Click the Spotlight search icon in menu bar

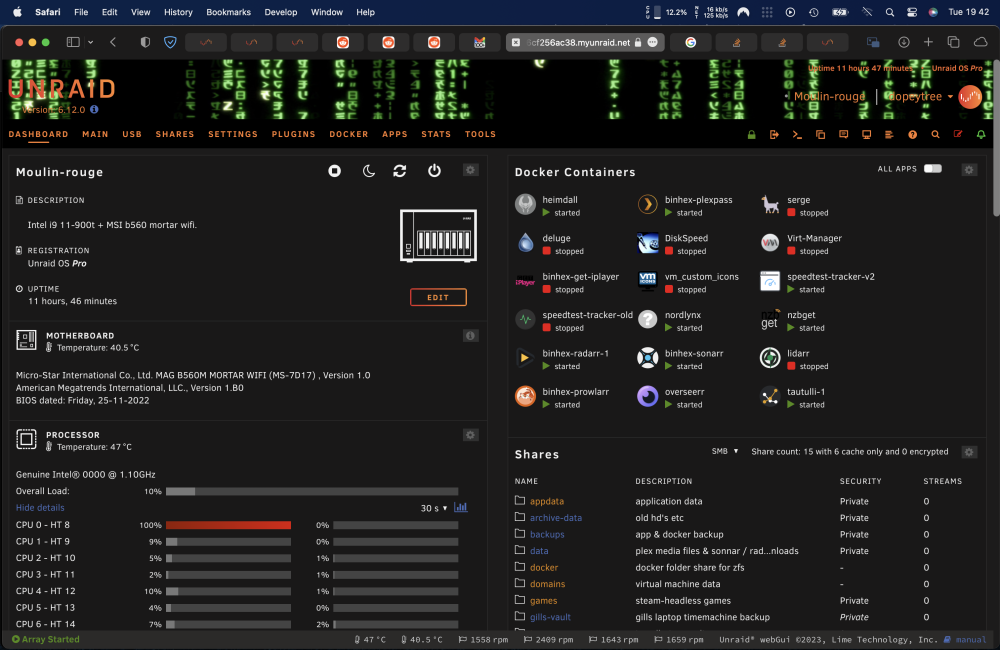(x=889, y=12)
